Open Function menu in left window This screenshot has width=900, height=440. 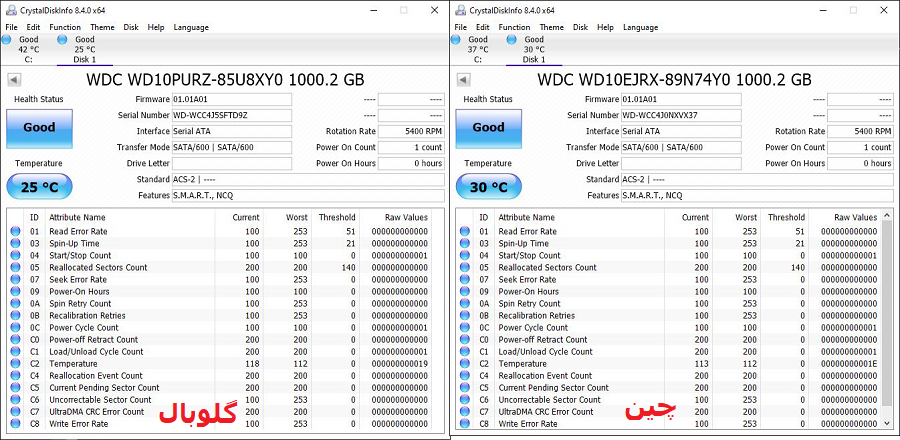point(65,27)
